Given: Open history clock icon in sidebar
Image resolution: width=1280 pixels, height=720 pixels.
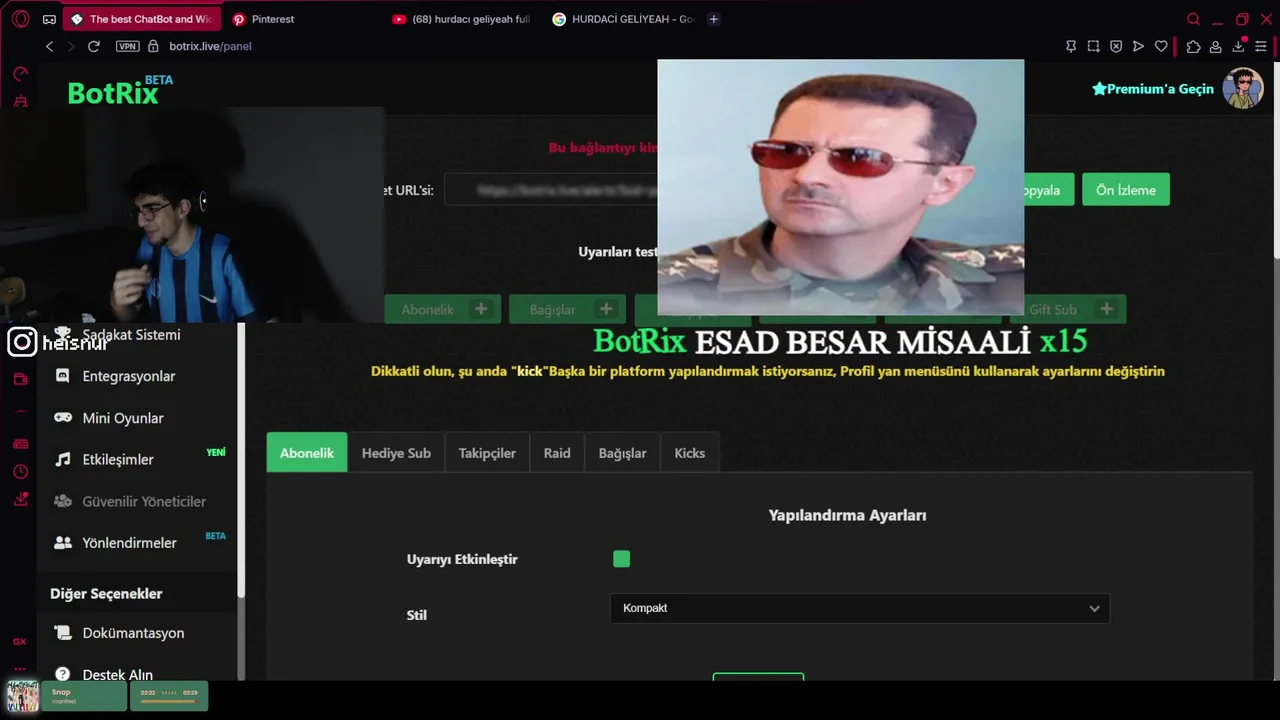Looking at the screenshot, I should click(20, 472).
